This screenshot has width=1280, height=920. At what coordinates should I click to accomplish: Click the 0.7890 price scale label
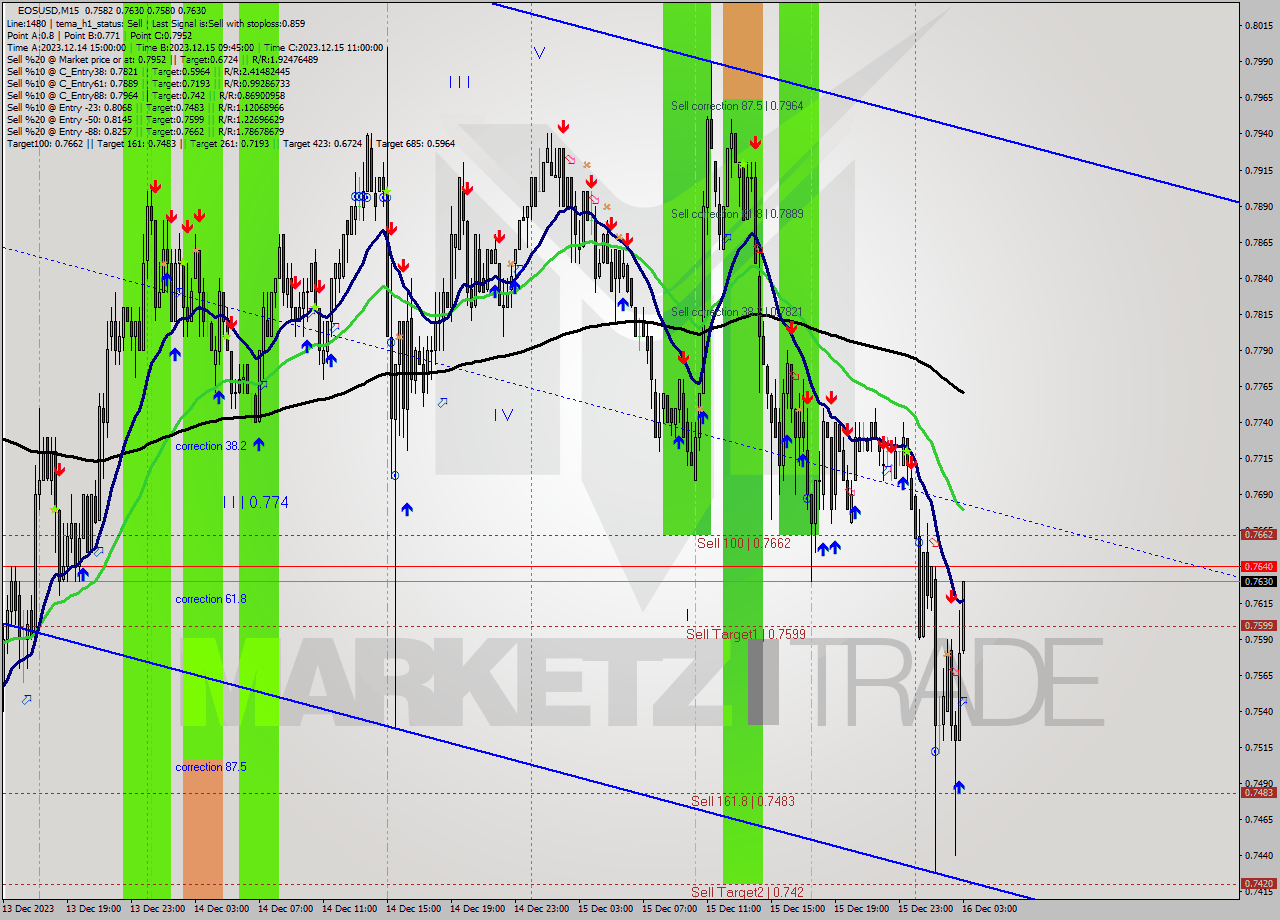(x=1259, y=206)
